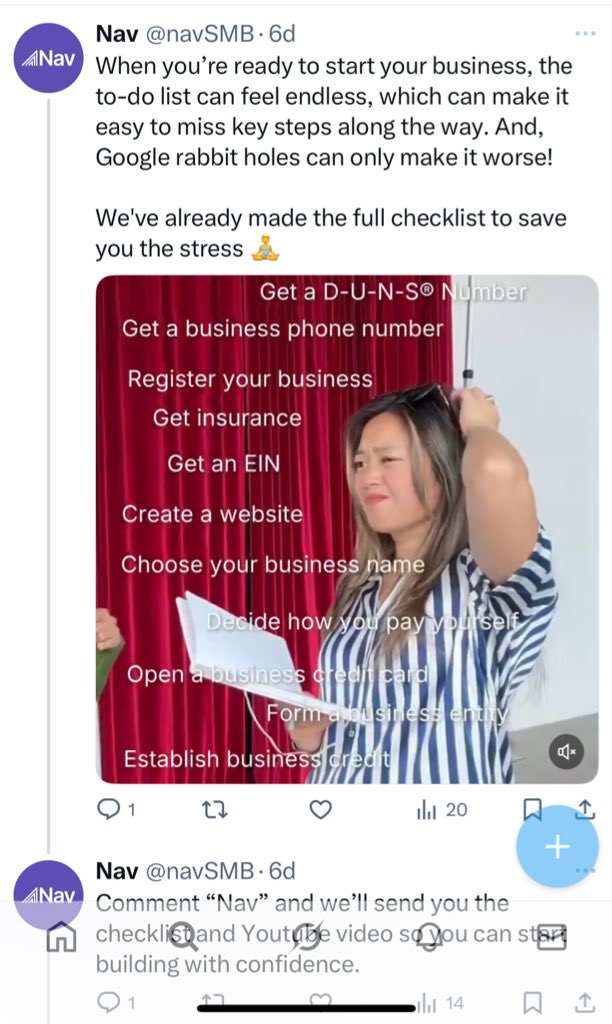This screenshot has width=612, height=1024.
Task: Share the second Nav tweet
Action: tap(585, 1001)
